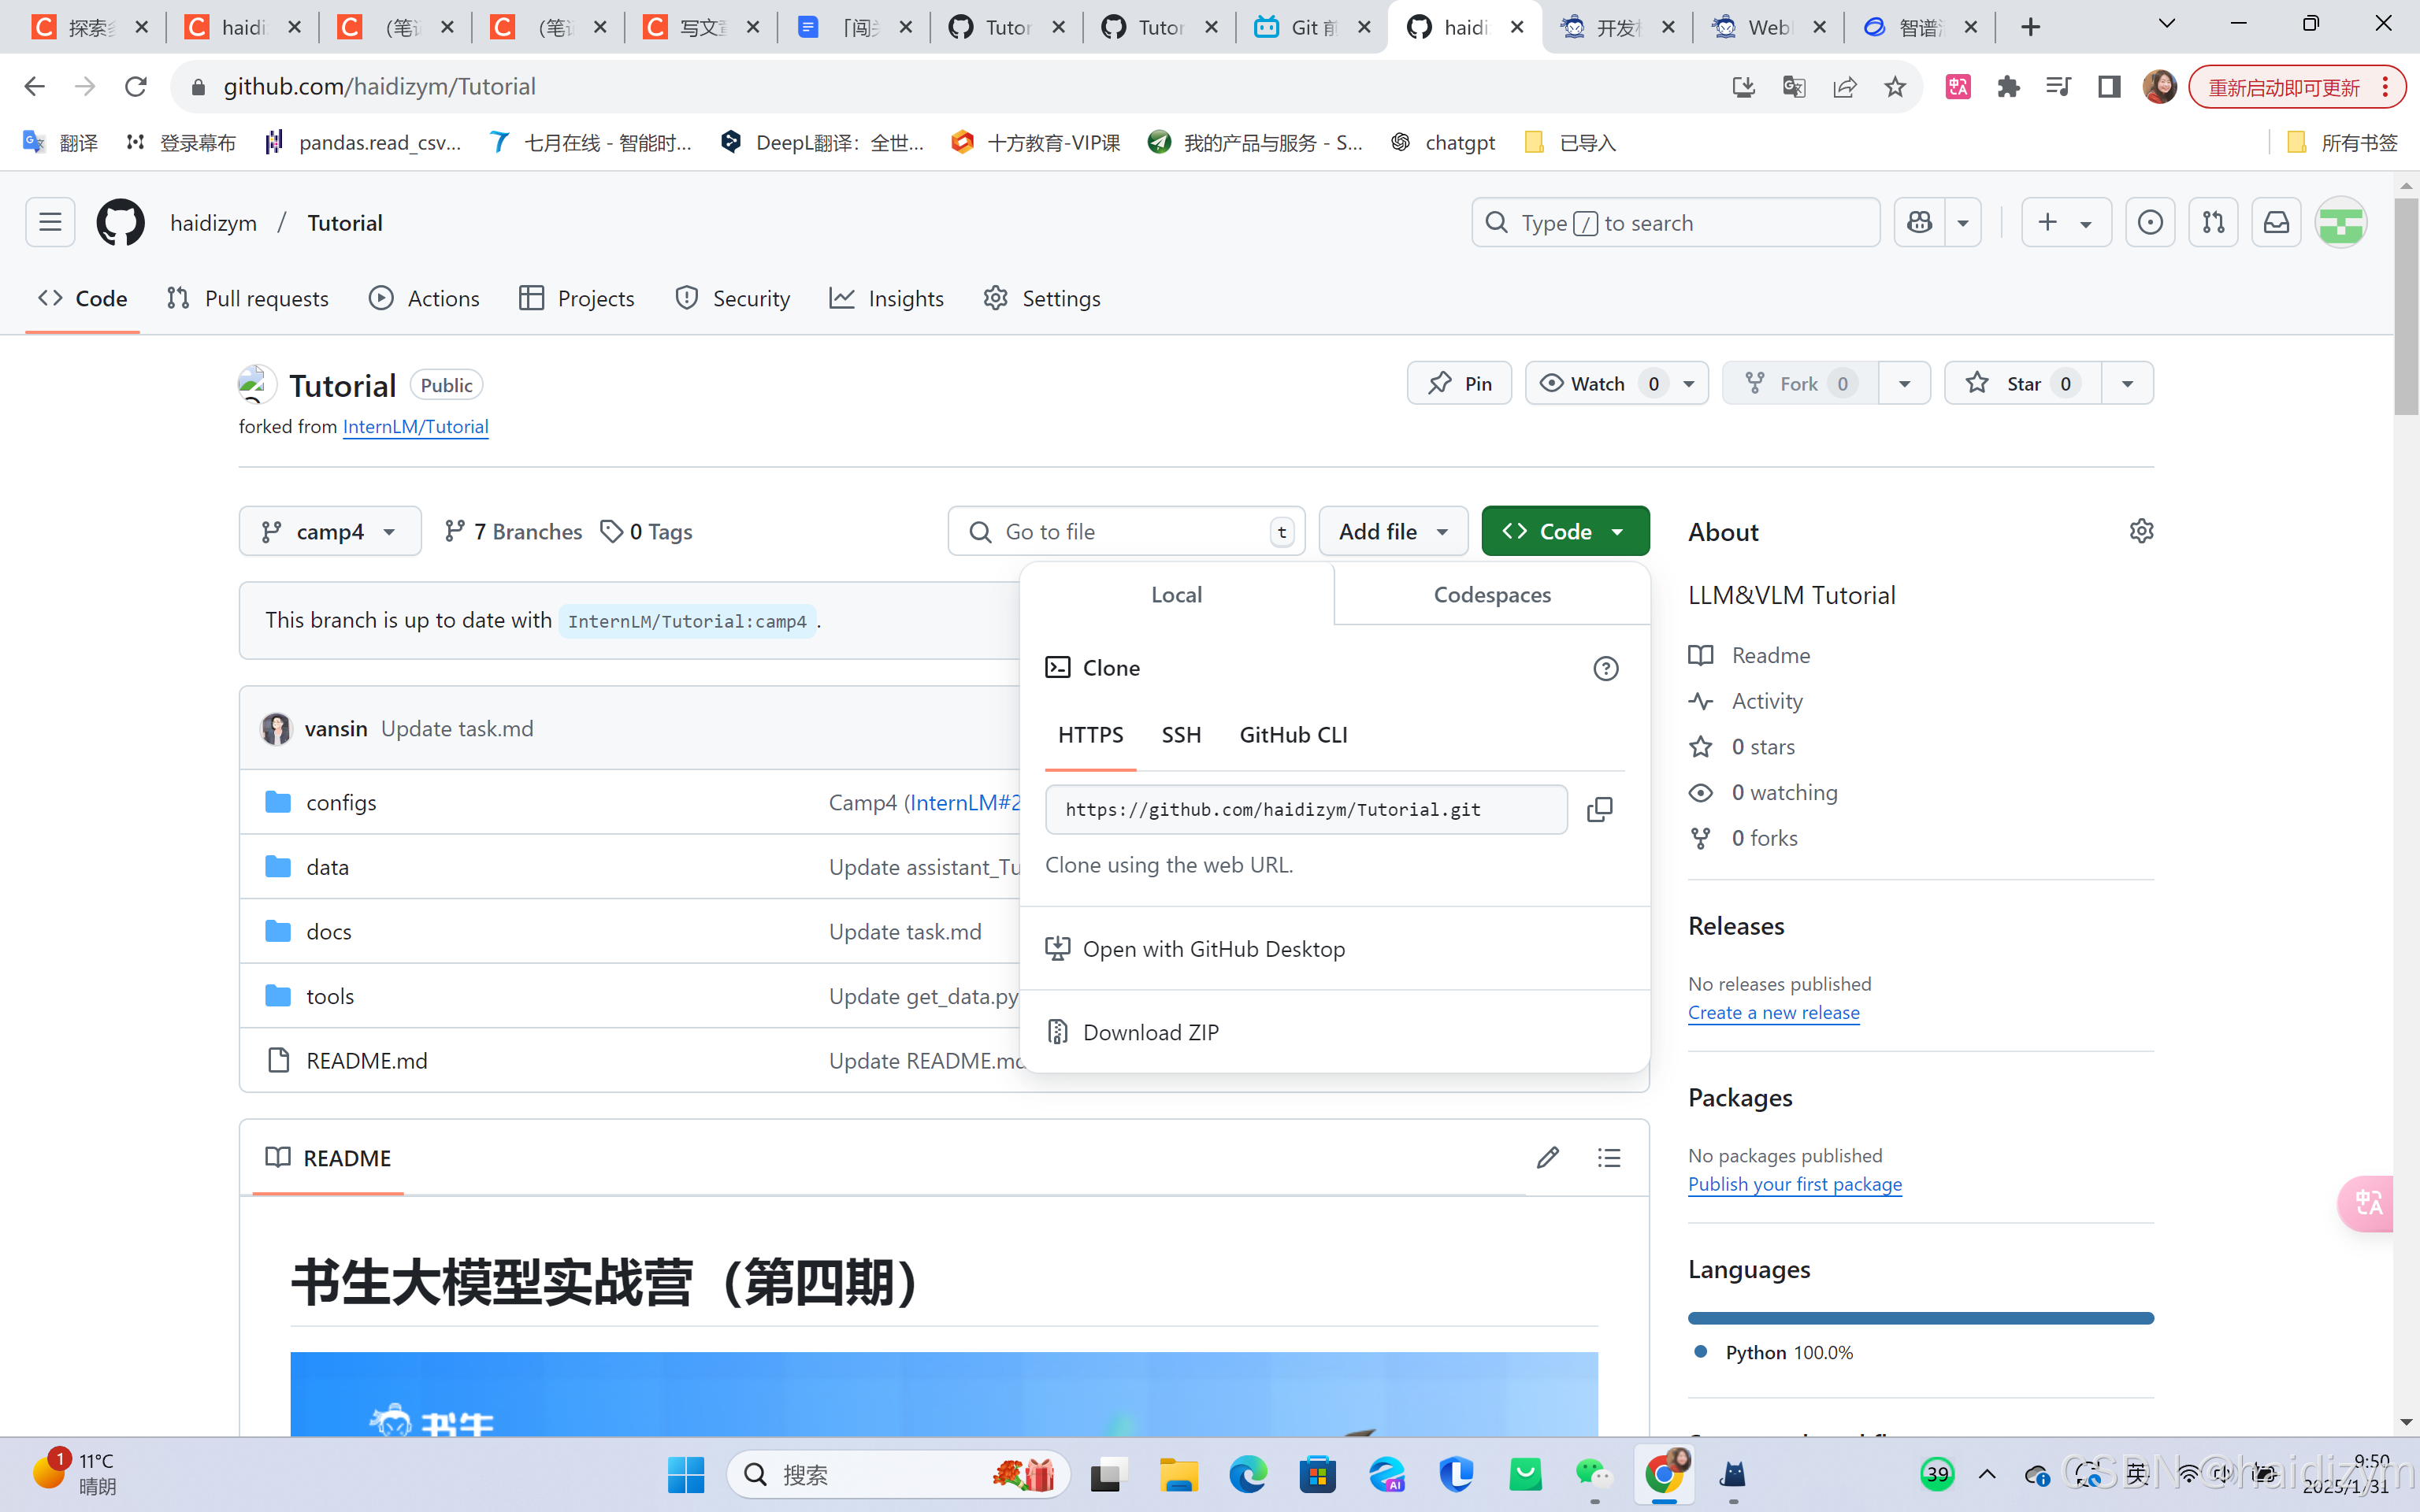Screen dimensions: 2420x1512
Task: Pin the Tutorial repository
Action: 1459,384
